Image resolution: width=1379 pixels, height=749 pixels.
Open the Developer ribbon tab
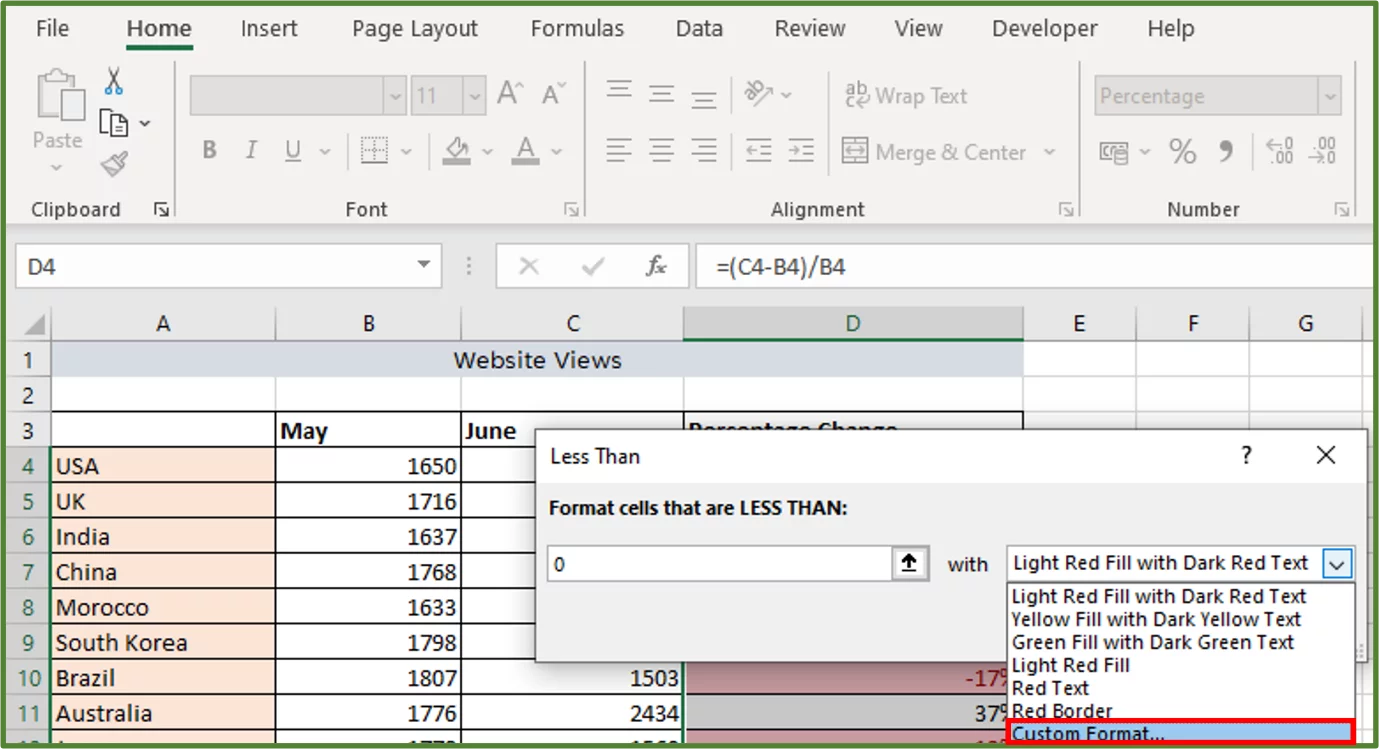tap(1044, 29)
